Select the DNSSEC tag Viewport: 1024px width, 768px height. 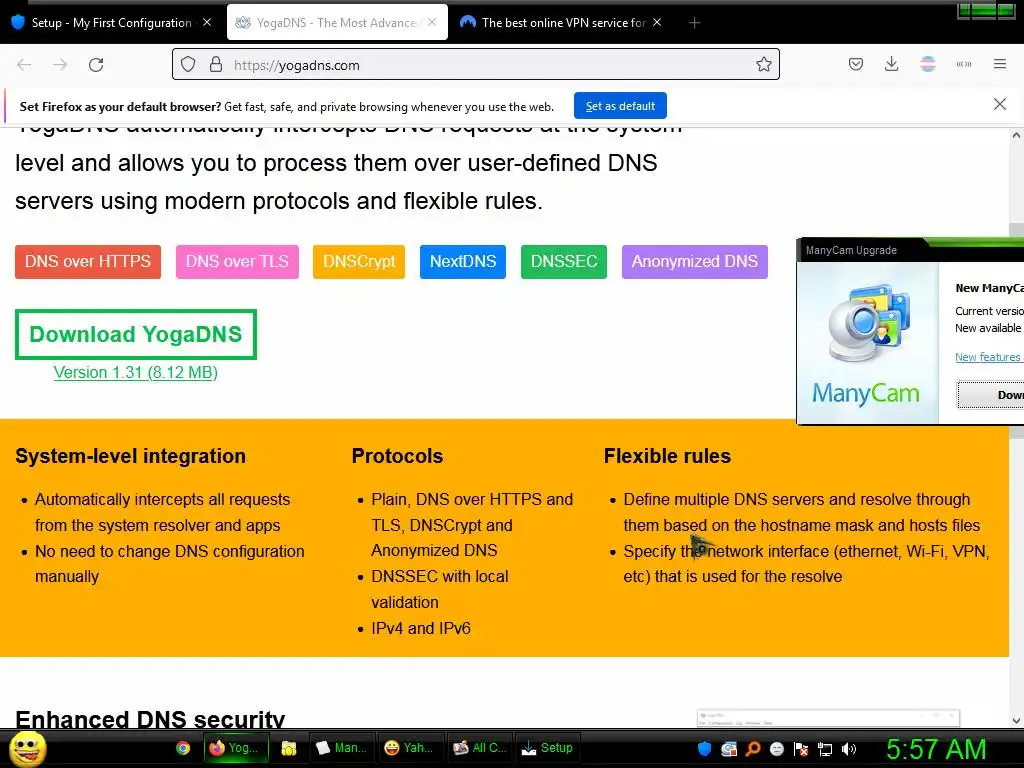(x=564, y=262)
